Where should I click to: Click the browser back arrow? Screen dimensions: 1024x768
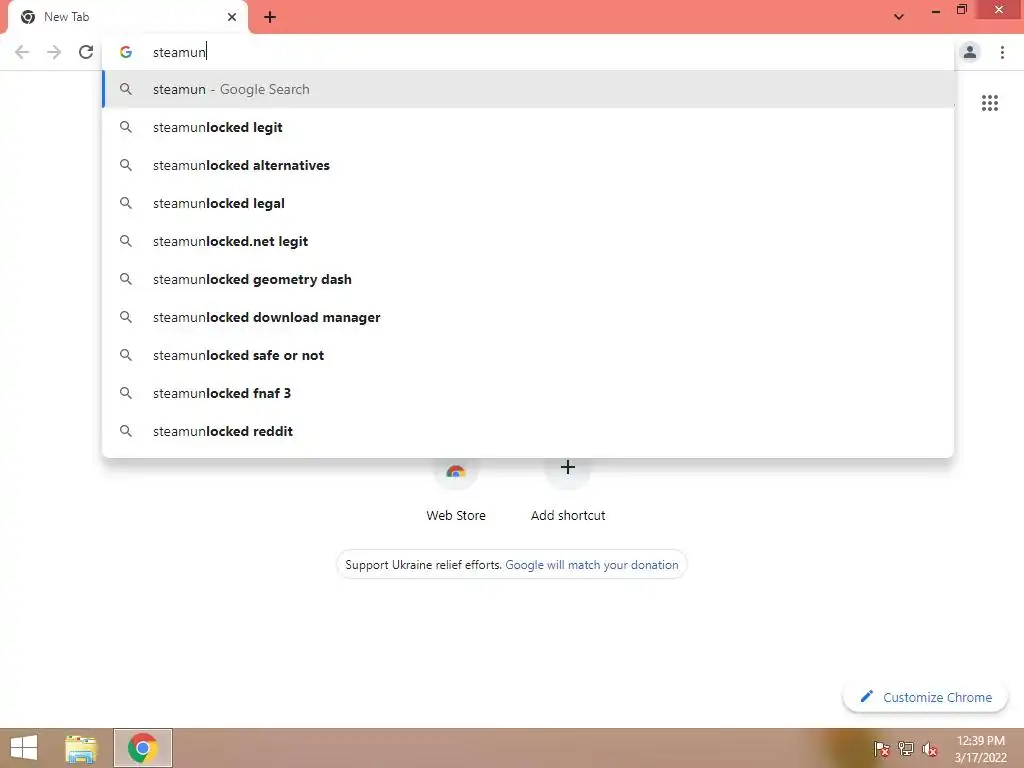[22, 52]
